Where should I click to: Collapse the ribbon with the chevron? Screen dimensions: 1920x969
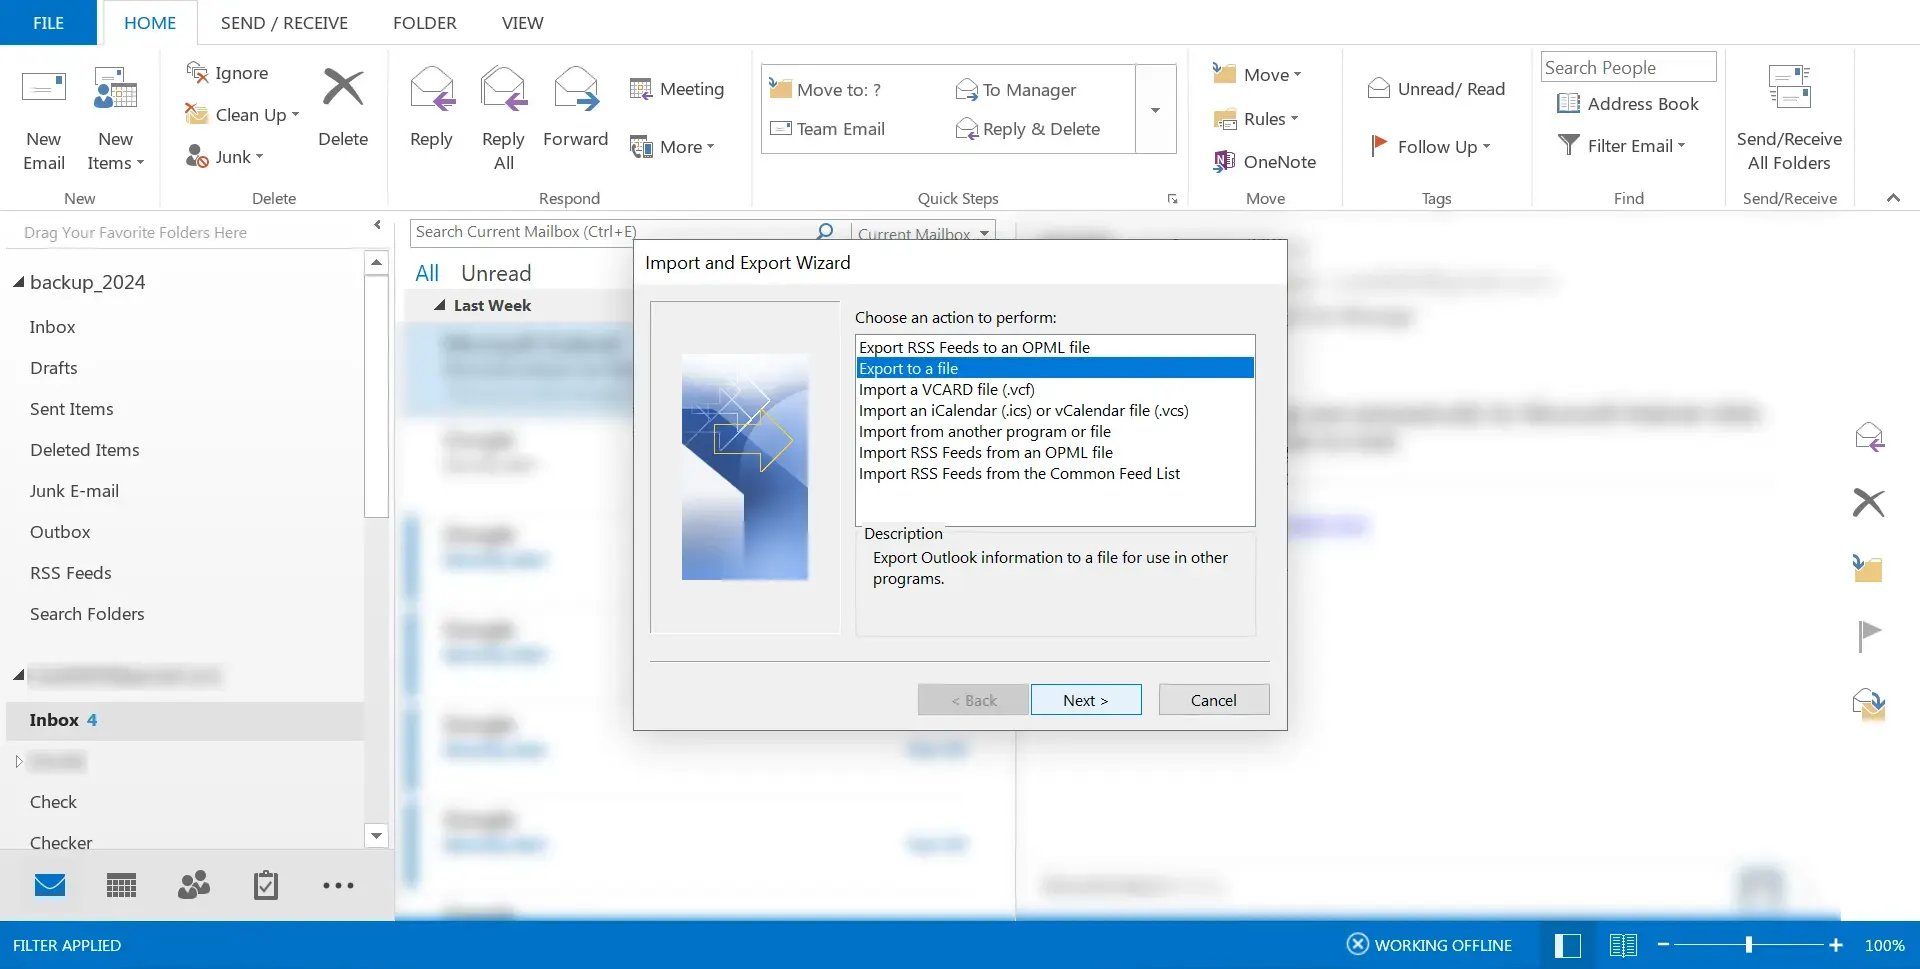[x=1893, y=198]
